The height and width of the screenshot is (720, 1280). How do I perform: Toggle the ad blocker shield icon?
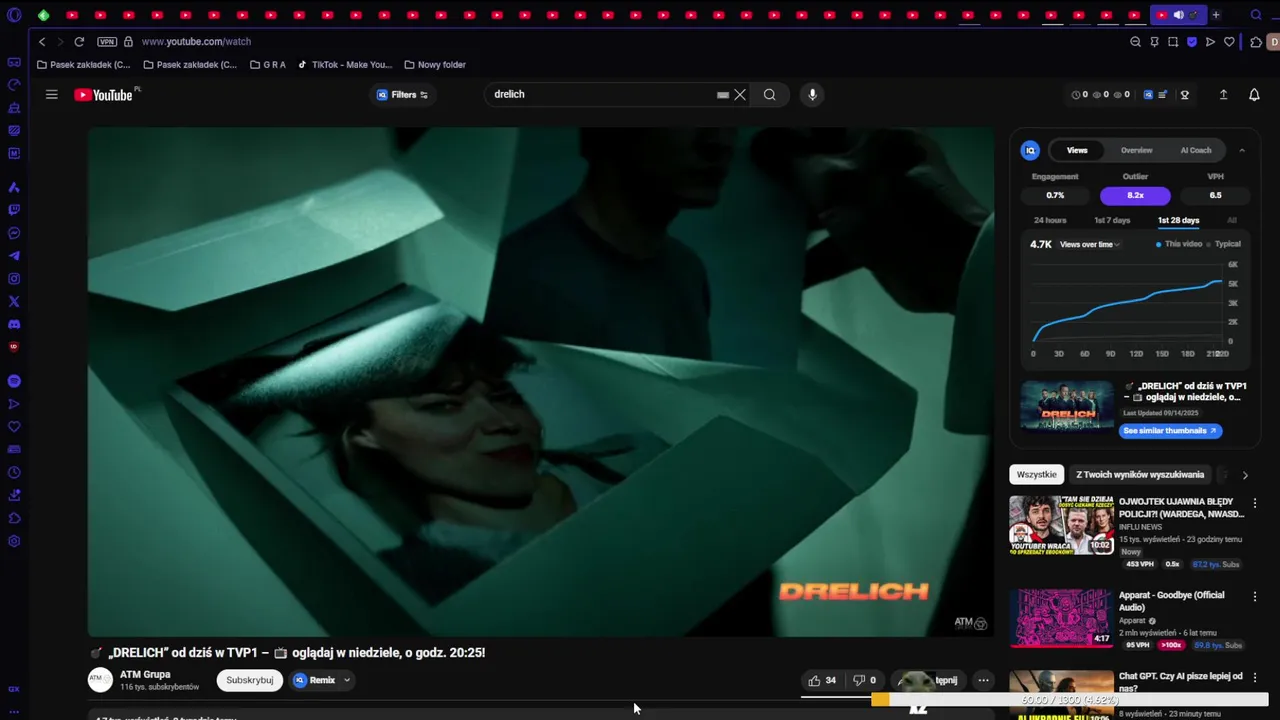[x=1191, y=42]
